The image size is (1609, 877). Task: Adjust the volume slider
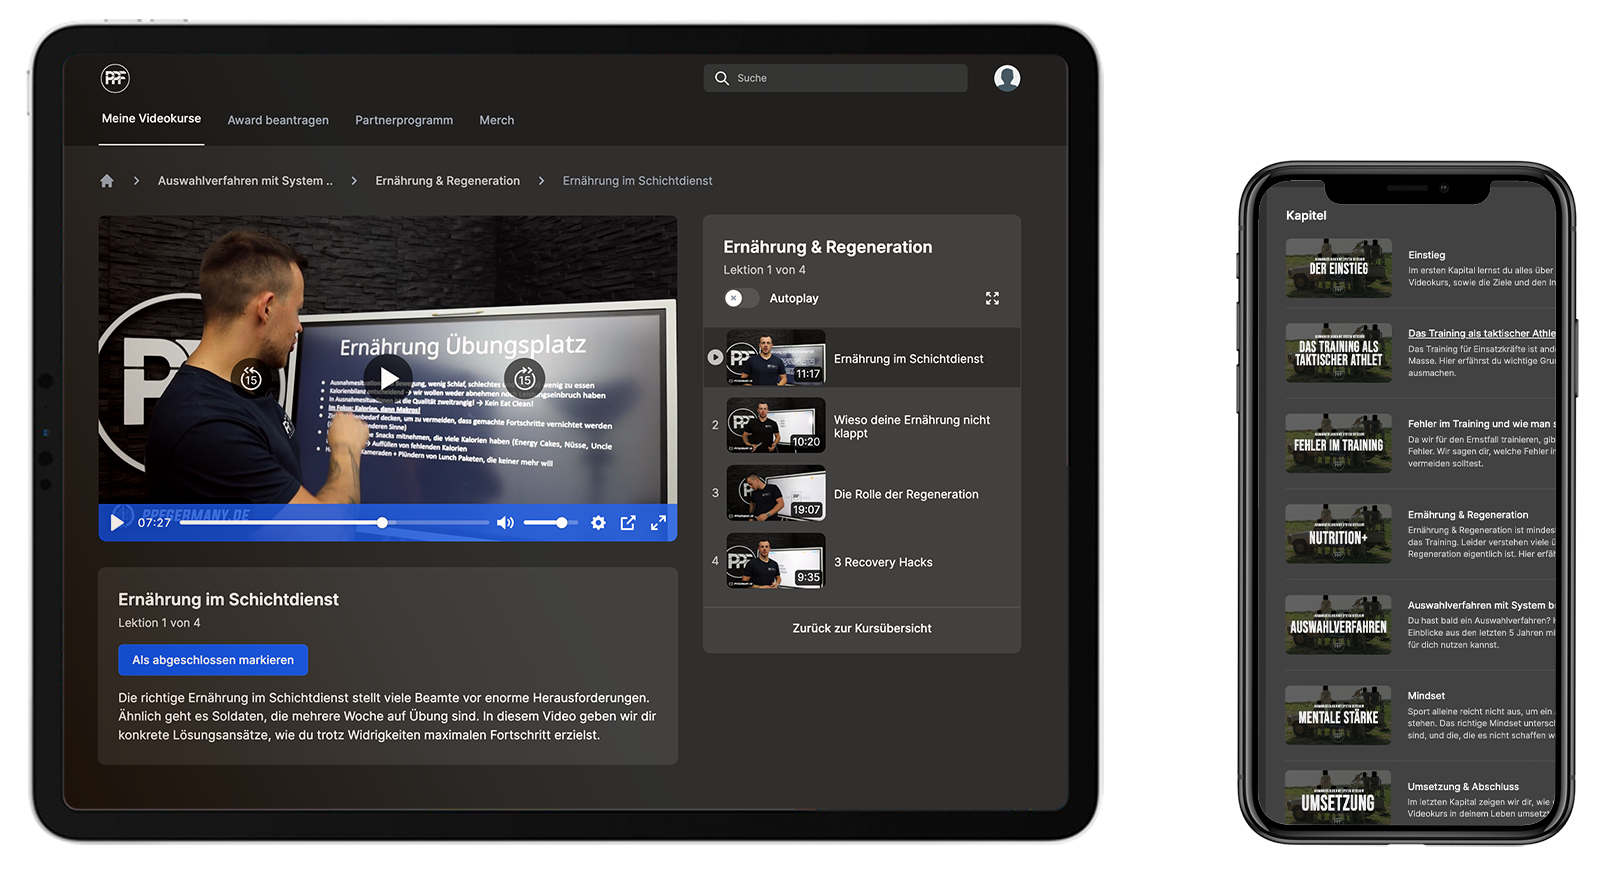(550, 522)
